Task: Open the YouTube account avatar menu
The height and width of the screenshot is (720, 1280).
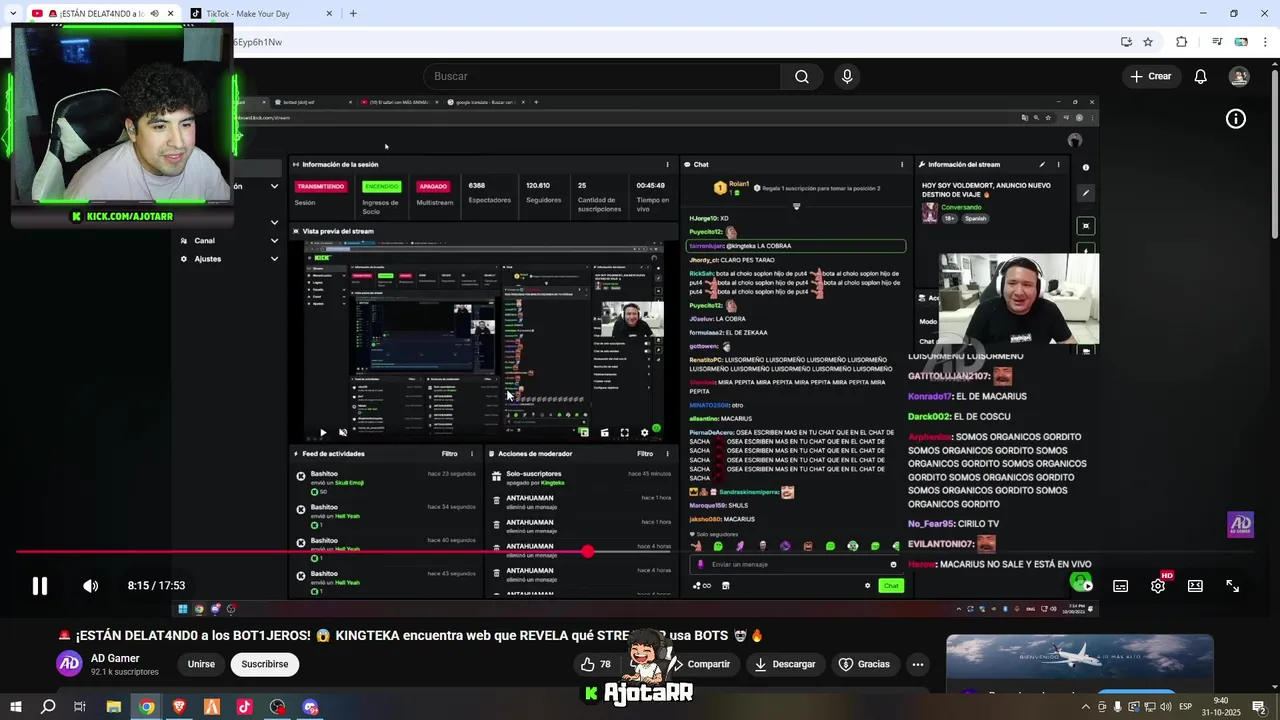Action: [x=1239, y=76]
